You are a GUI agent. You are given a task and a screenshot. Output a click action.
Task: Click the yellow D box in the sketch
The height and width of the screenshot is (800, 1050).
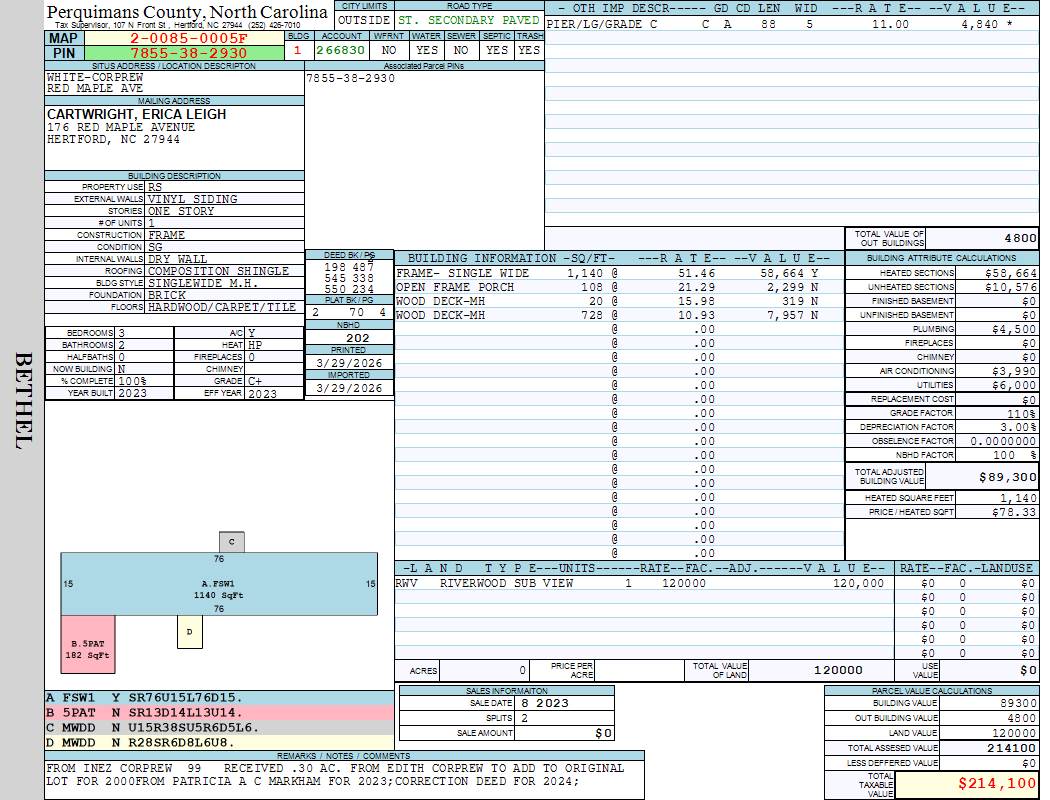point(189,632)
